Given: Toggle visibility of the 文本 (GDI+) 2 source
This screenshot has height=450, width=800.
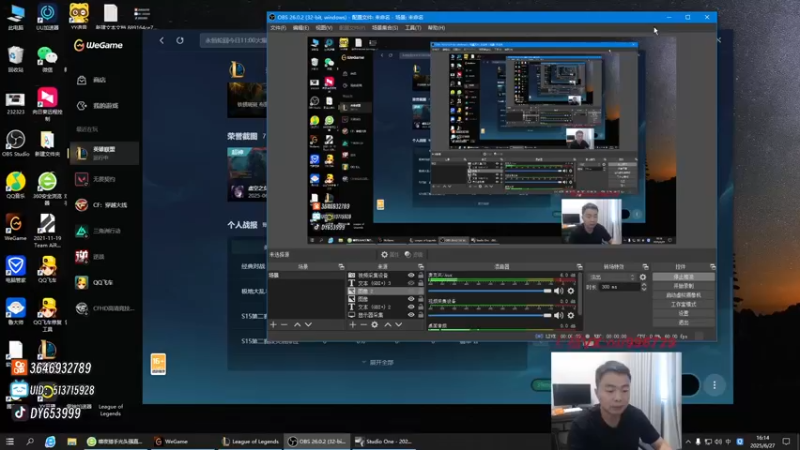Looking at the screenshot, I should 411,307.
